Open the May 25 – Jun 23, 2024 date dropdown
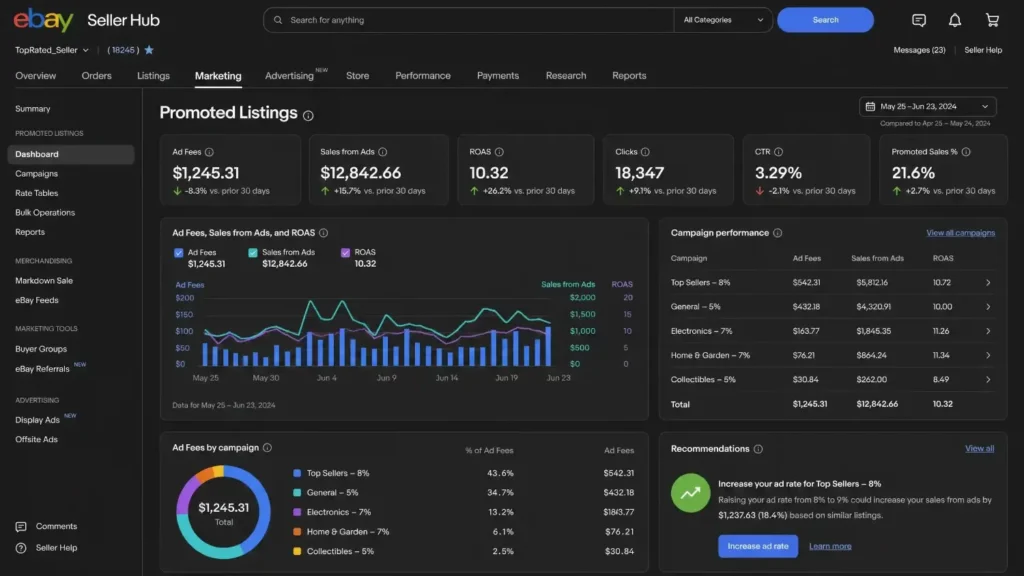The image size is (1024, 576). [x=927, y=106]
